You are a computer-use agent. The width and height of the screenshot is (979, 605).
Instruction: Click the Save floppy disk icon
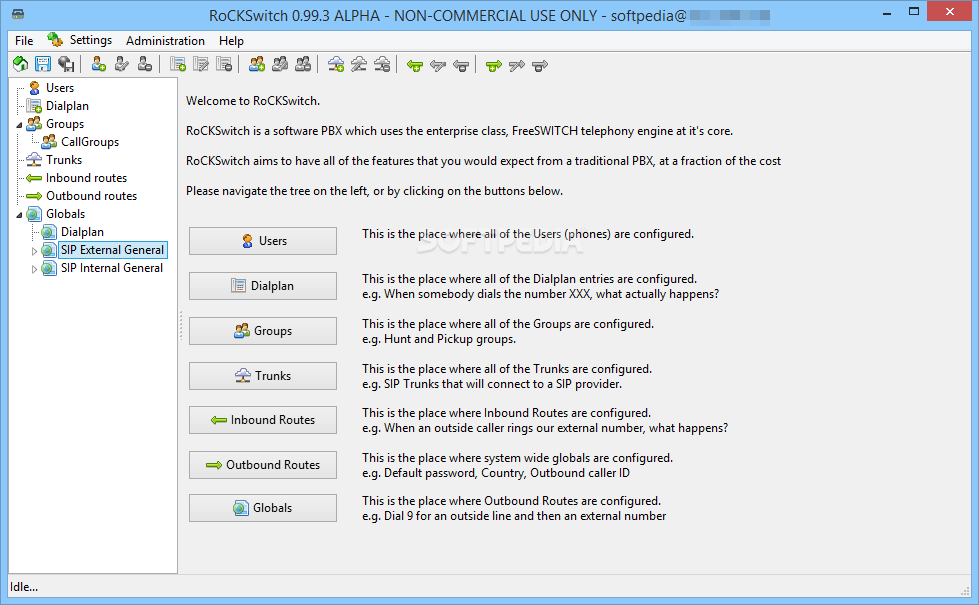pyautogui.click(x=43, y=64)
